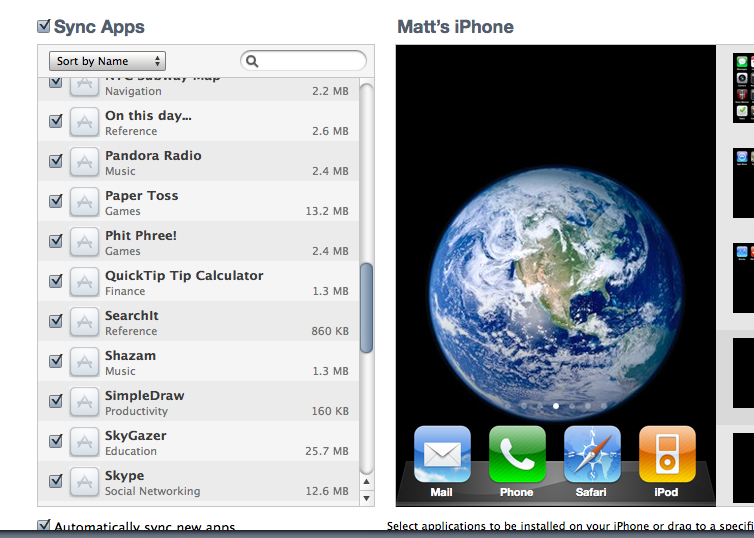
Task: Click the scroll up arrow
Action: (366, 482)
